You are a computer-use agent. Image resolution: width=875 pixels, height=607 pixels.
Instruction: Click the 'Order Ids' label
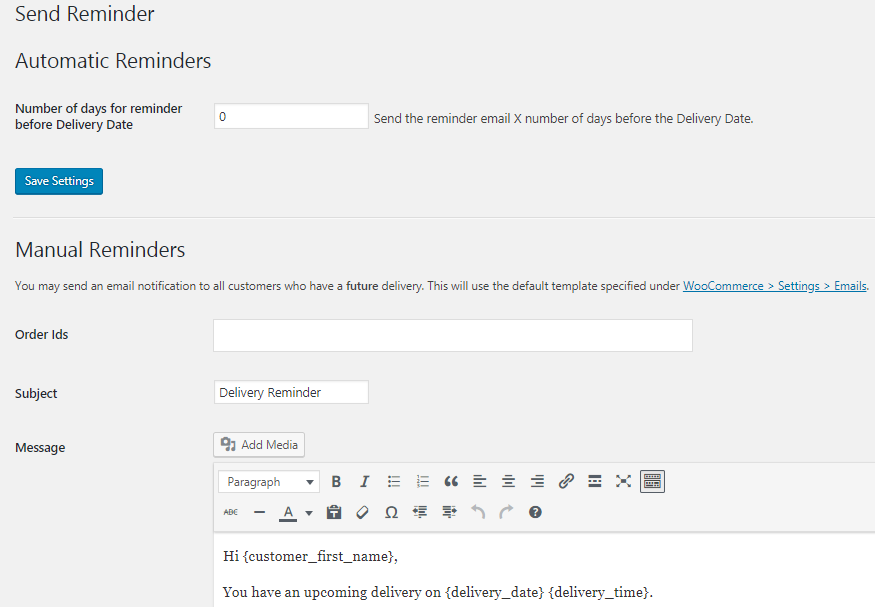pos(42,334)
